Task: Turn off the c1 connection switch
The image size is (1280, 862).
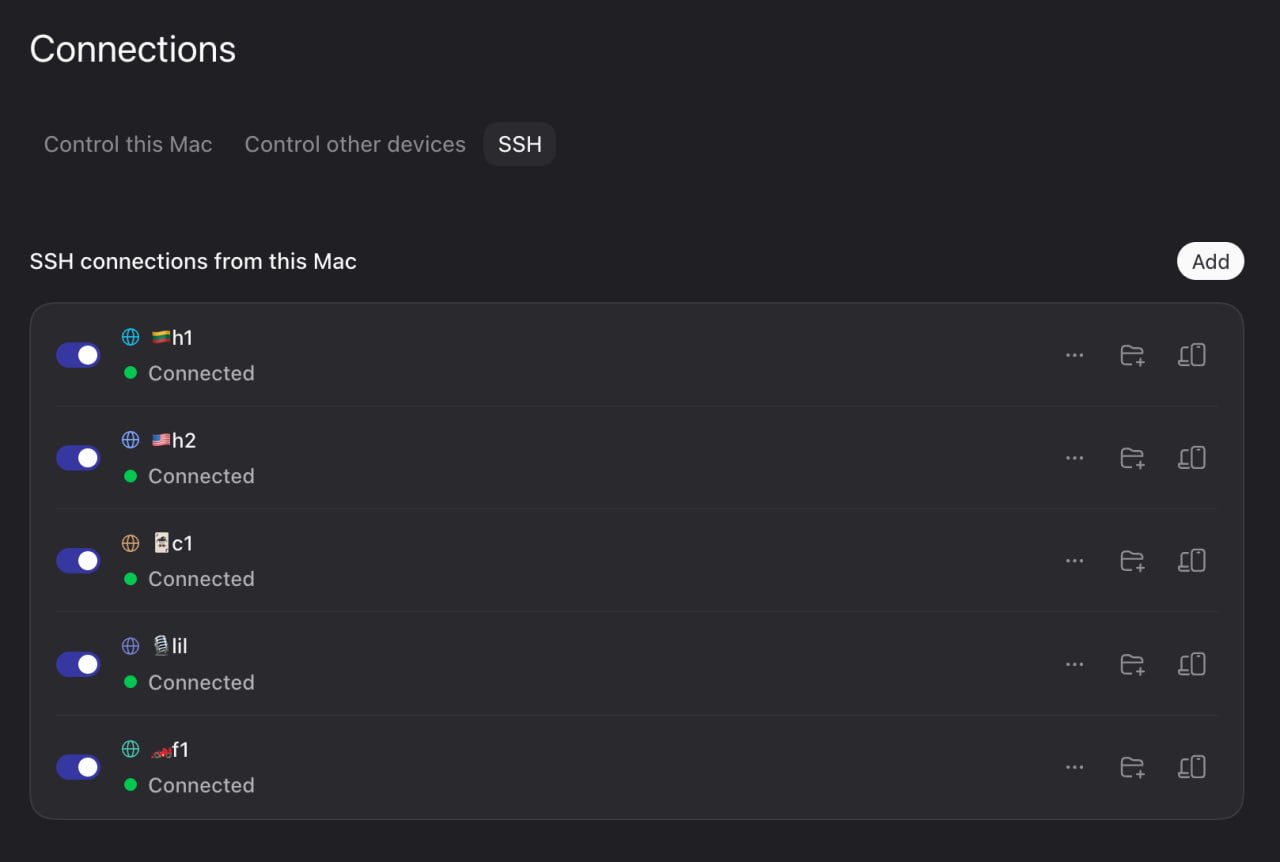Action: tap(78, 561)
